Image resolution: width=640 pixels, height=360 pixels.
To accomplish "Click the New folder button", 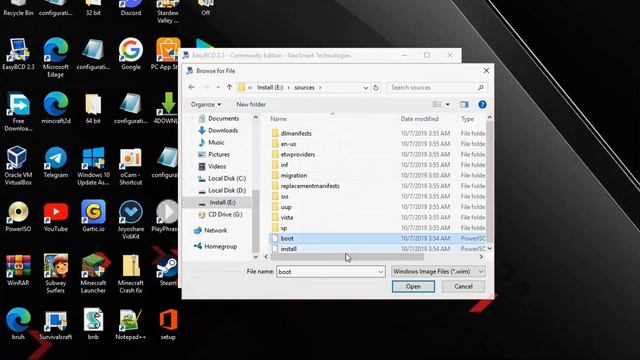I will 251,104.
